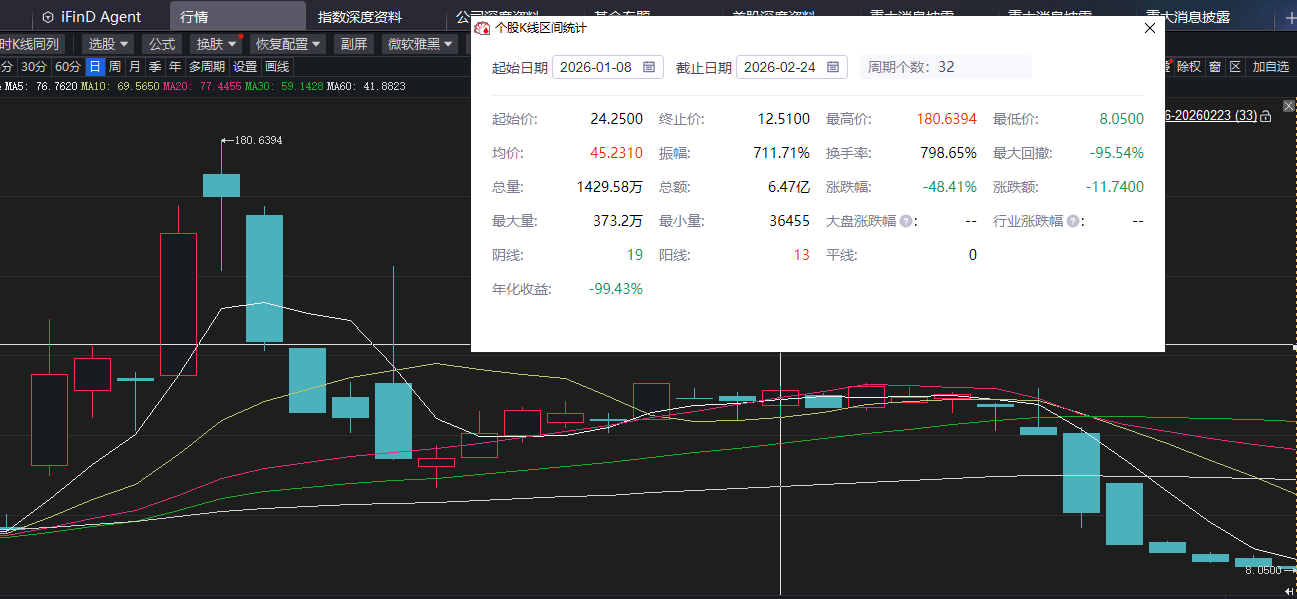The width and height of the screenshot is (1297, 599).
Task: Switch to 指数深度资料 tab
Action: click(360, 17)
